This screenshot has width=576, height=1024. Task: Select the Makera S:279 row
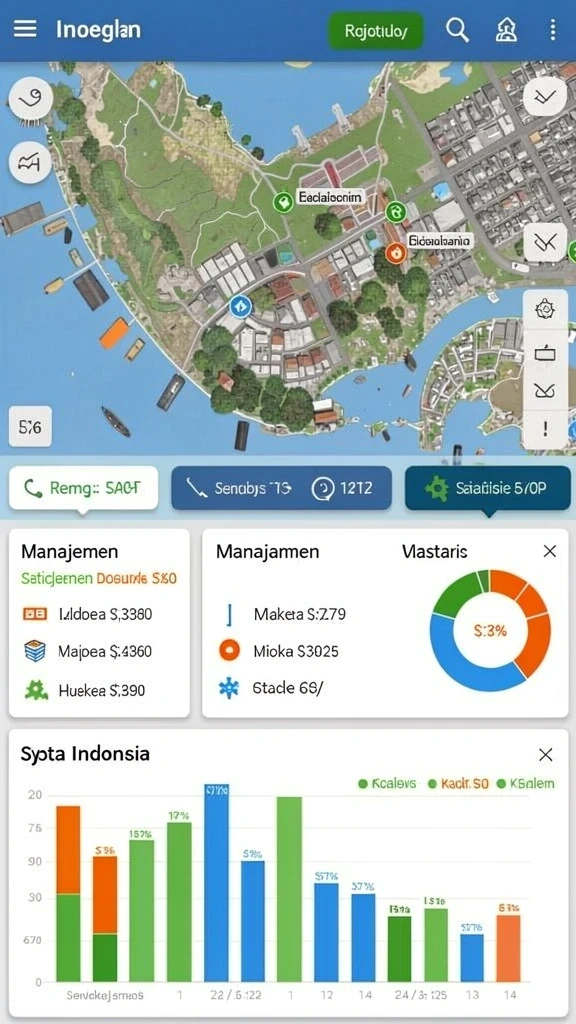point(284,615)
